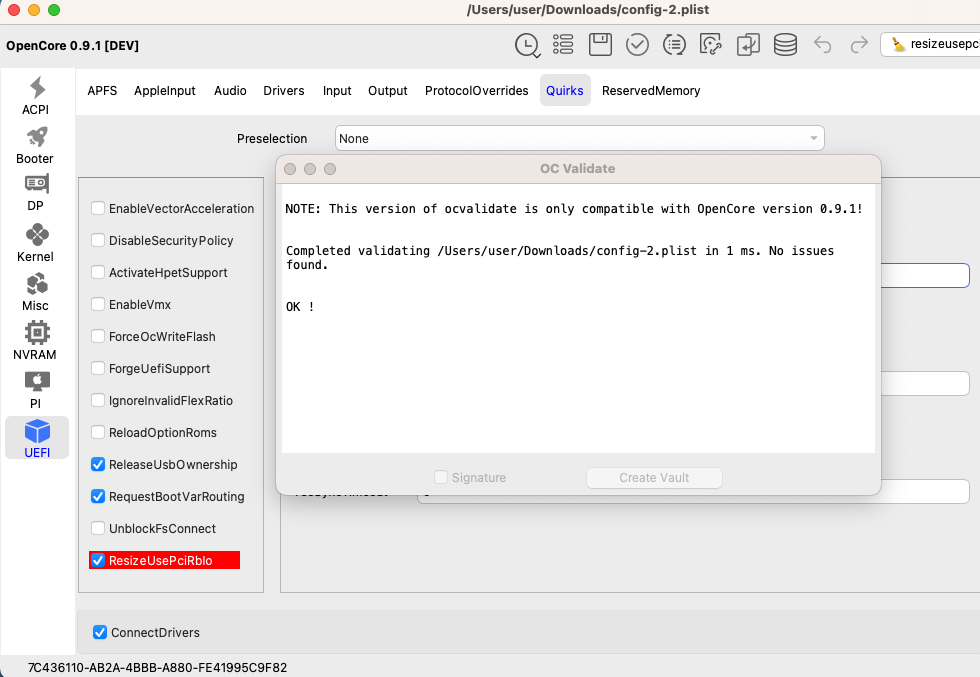The width and height of the screenshot is (980, 677).
Task: Open recent files clock icon
Action: (x=526, y=44)
